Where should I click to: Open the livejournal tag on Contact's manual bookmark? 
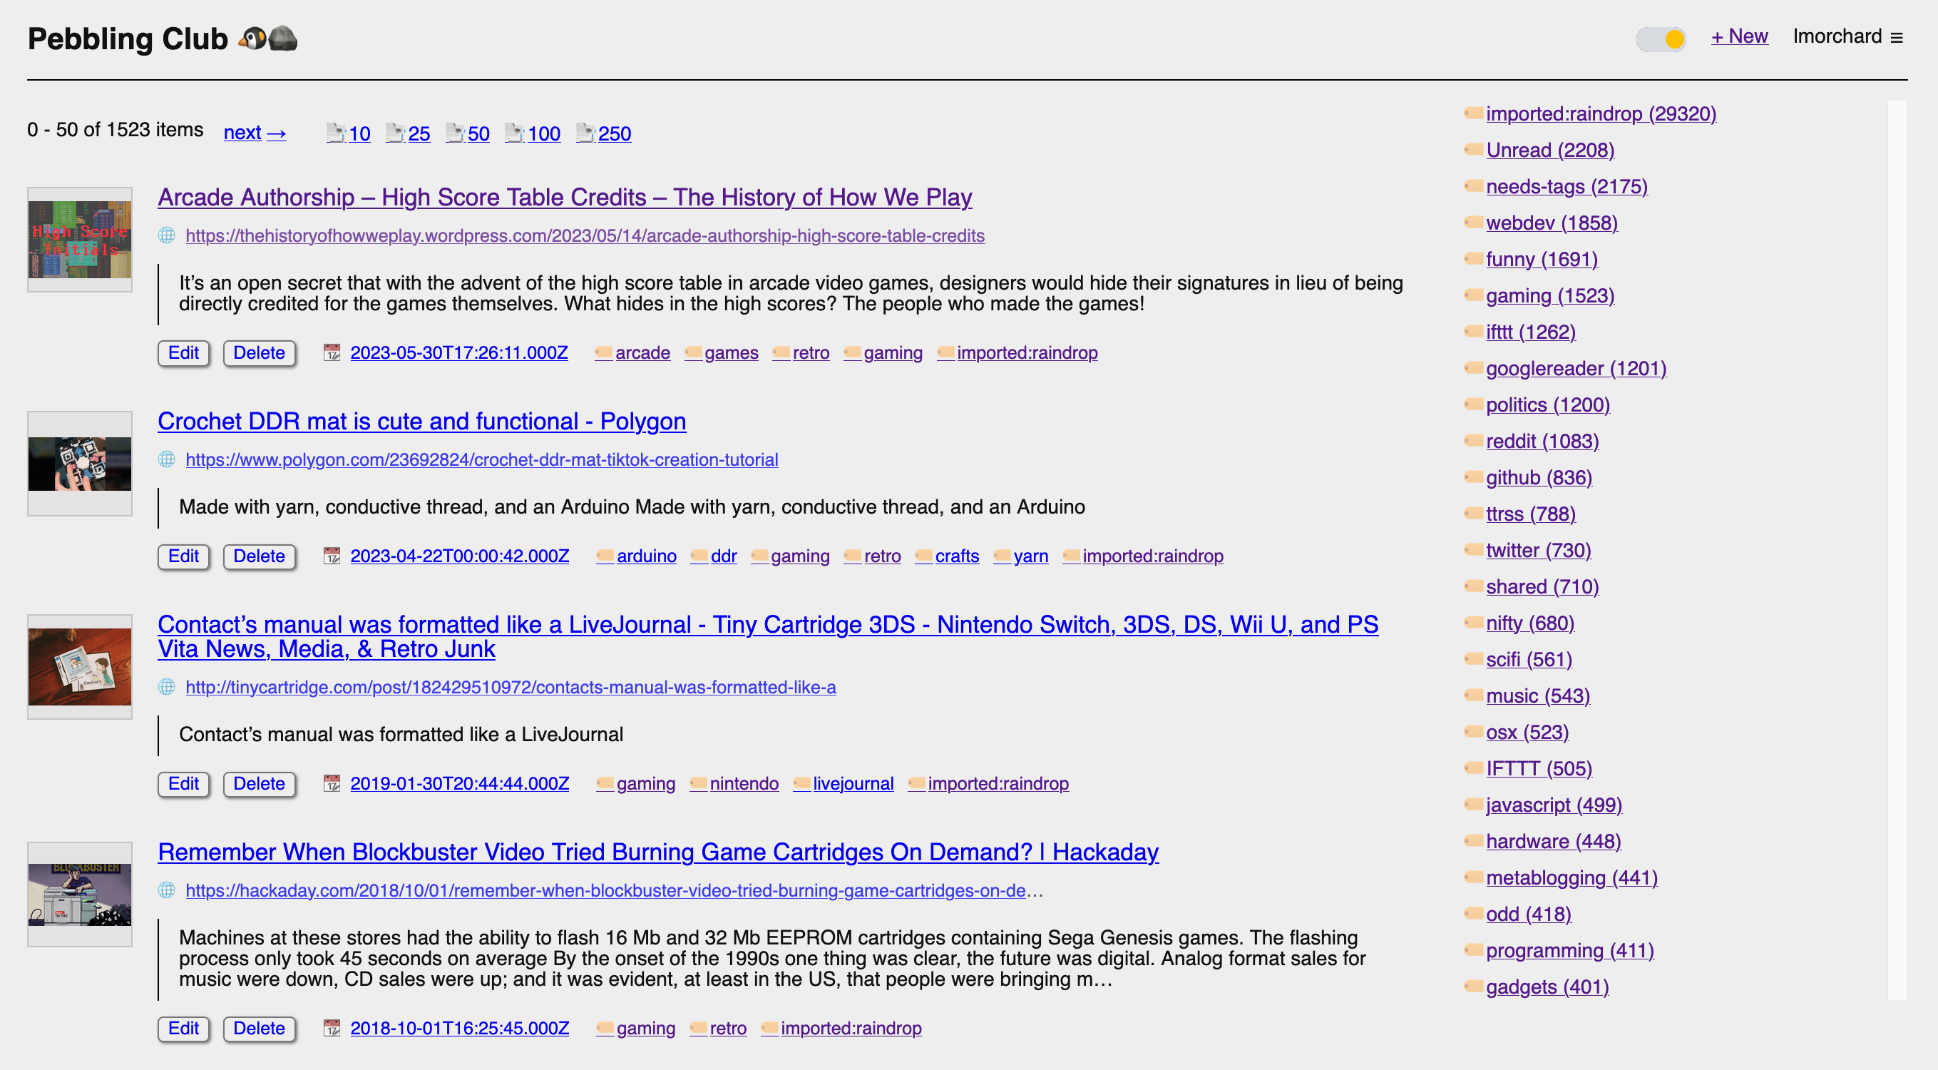[852, 784]
